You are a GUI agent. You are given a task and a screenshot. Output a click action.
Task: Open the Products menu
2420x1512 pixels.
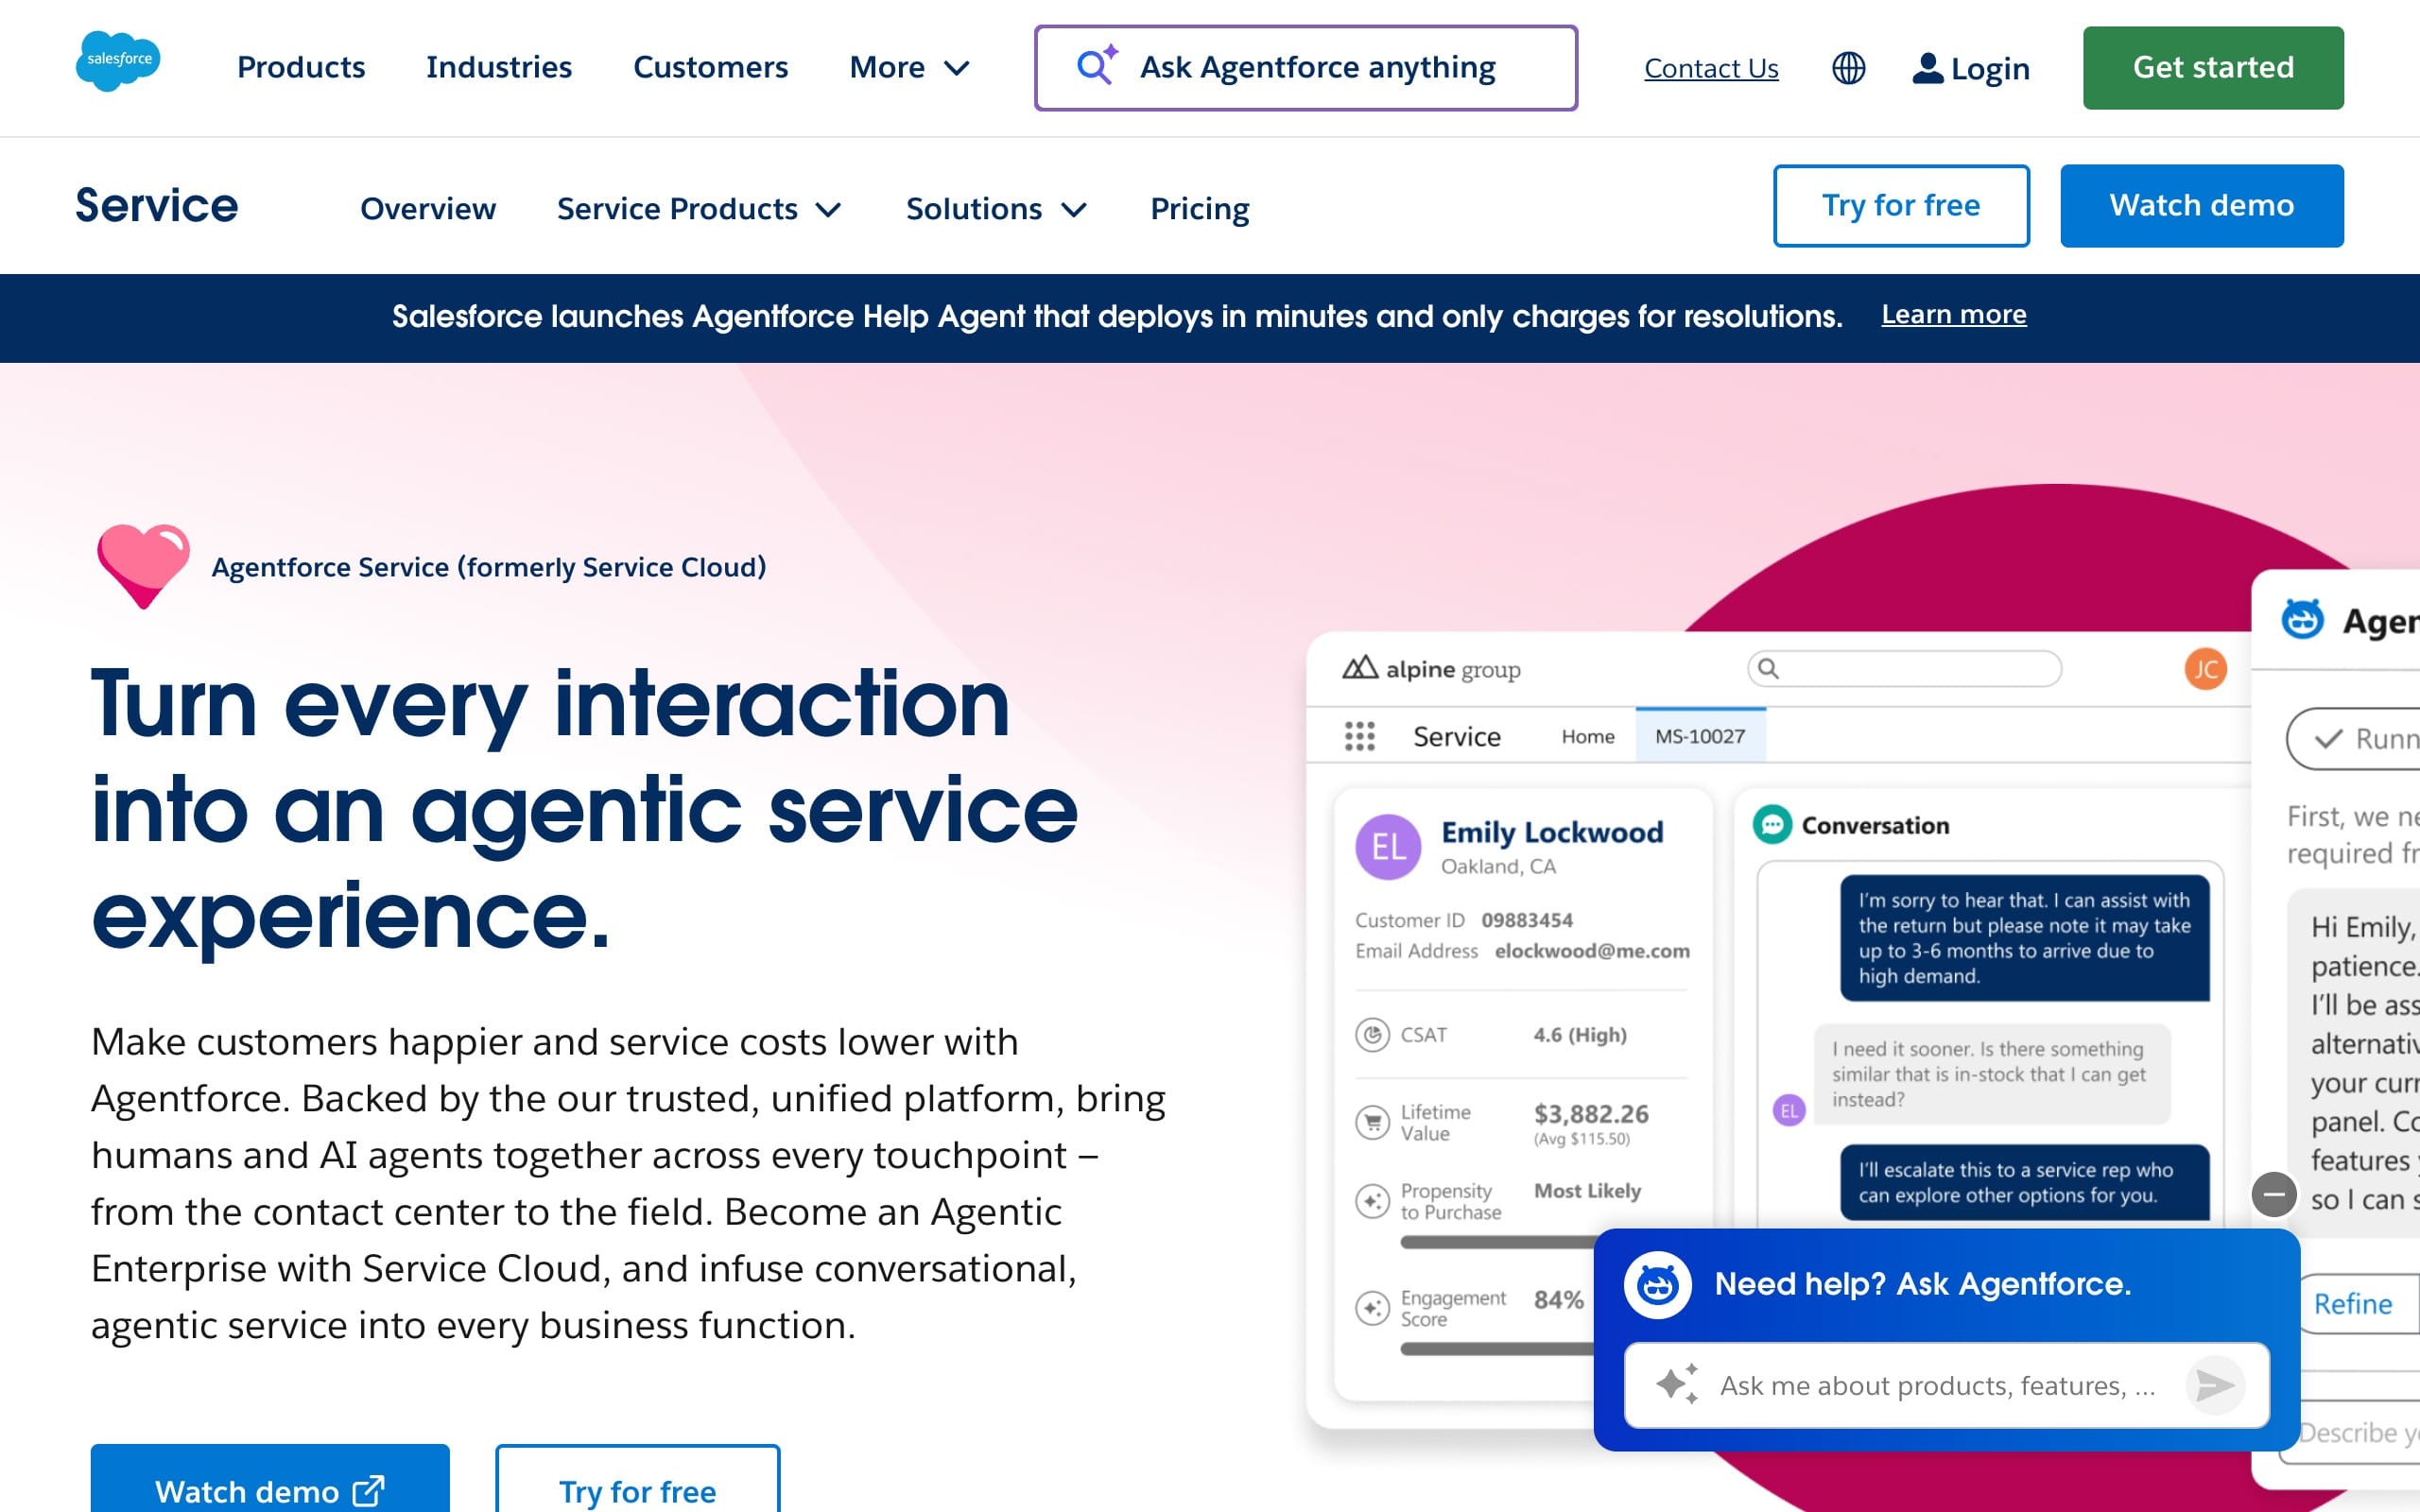[x=301, y=67]
